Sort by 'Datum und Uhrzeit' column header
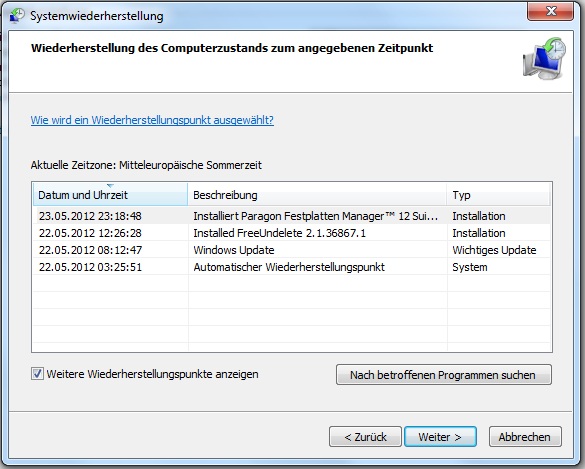This screenshot has height=469, width=585. [x=110, y=195]
